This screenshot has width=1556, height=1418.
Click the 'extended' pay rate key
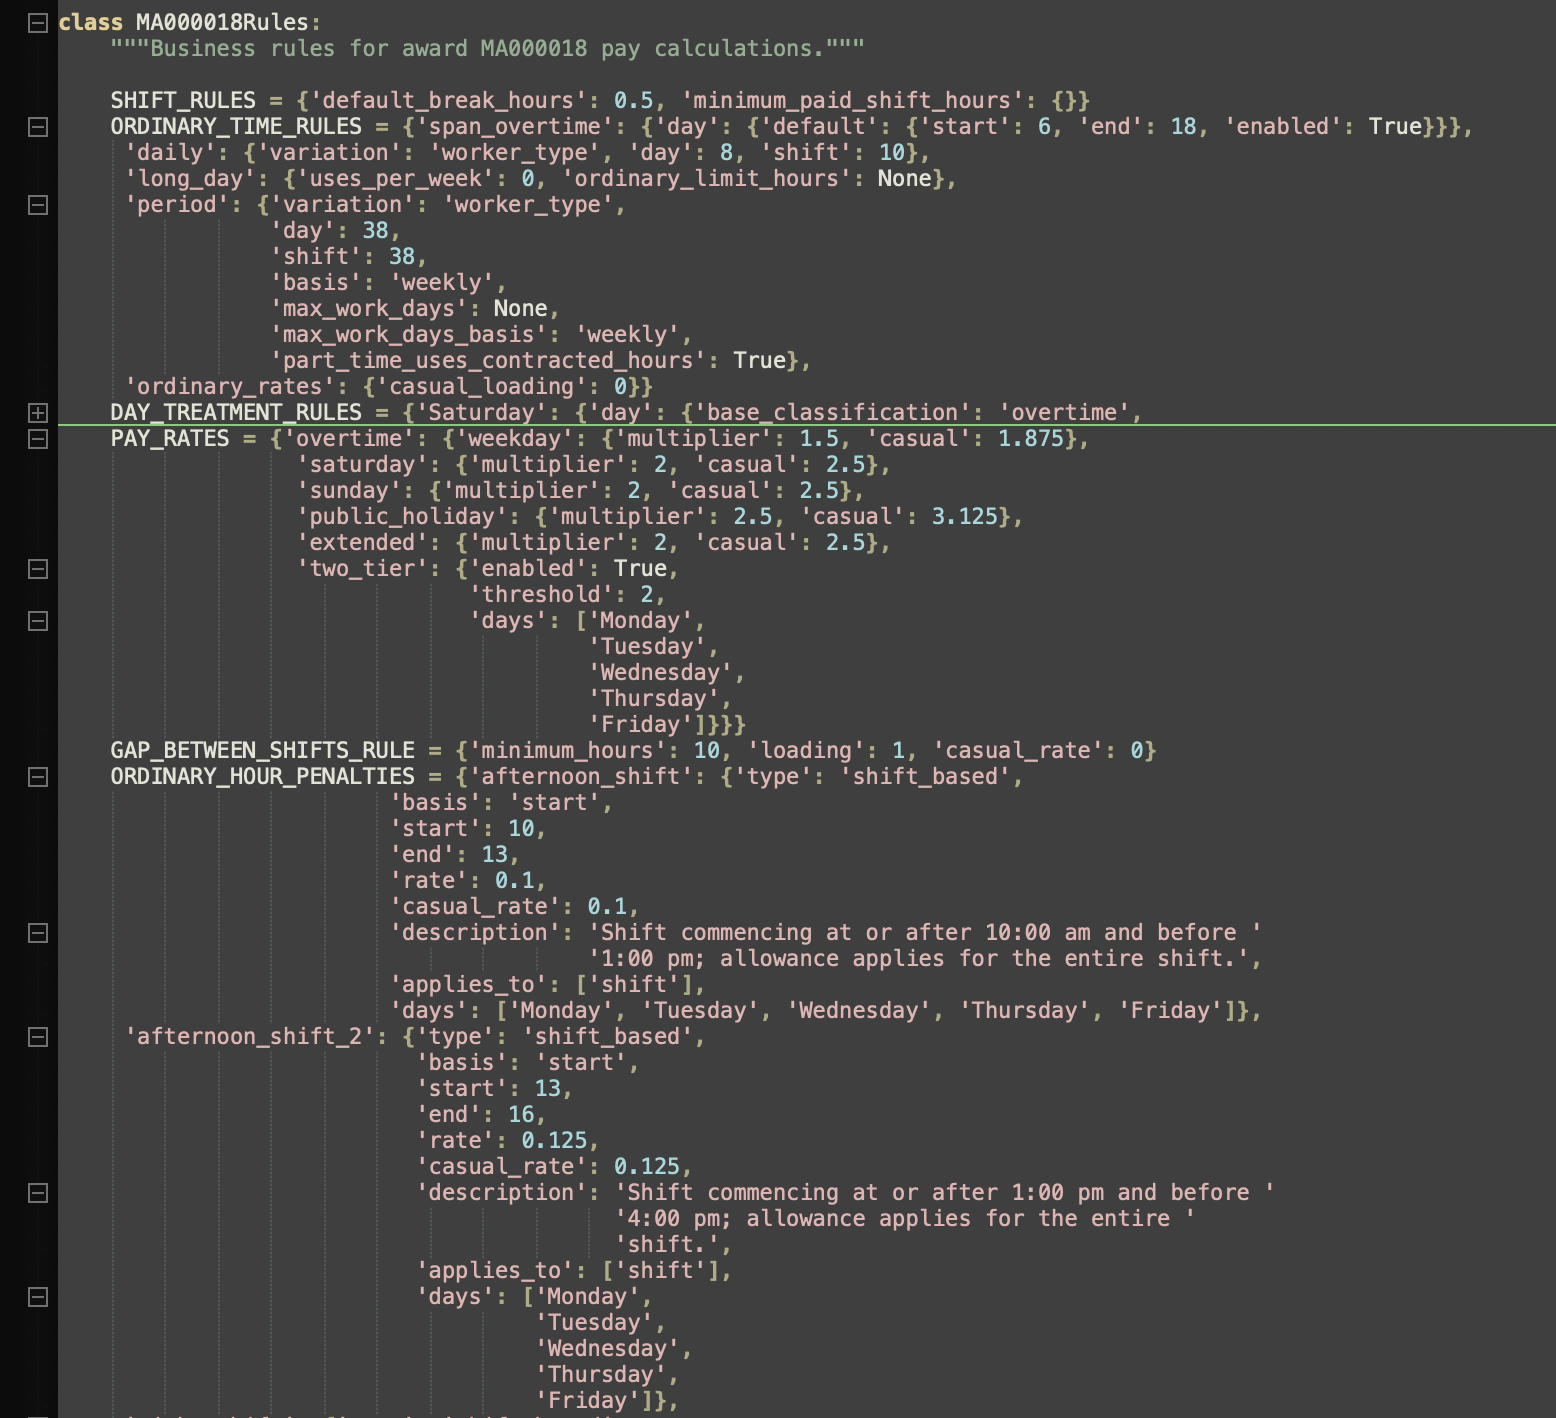pos(362,542)
